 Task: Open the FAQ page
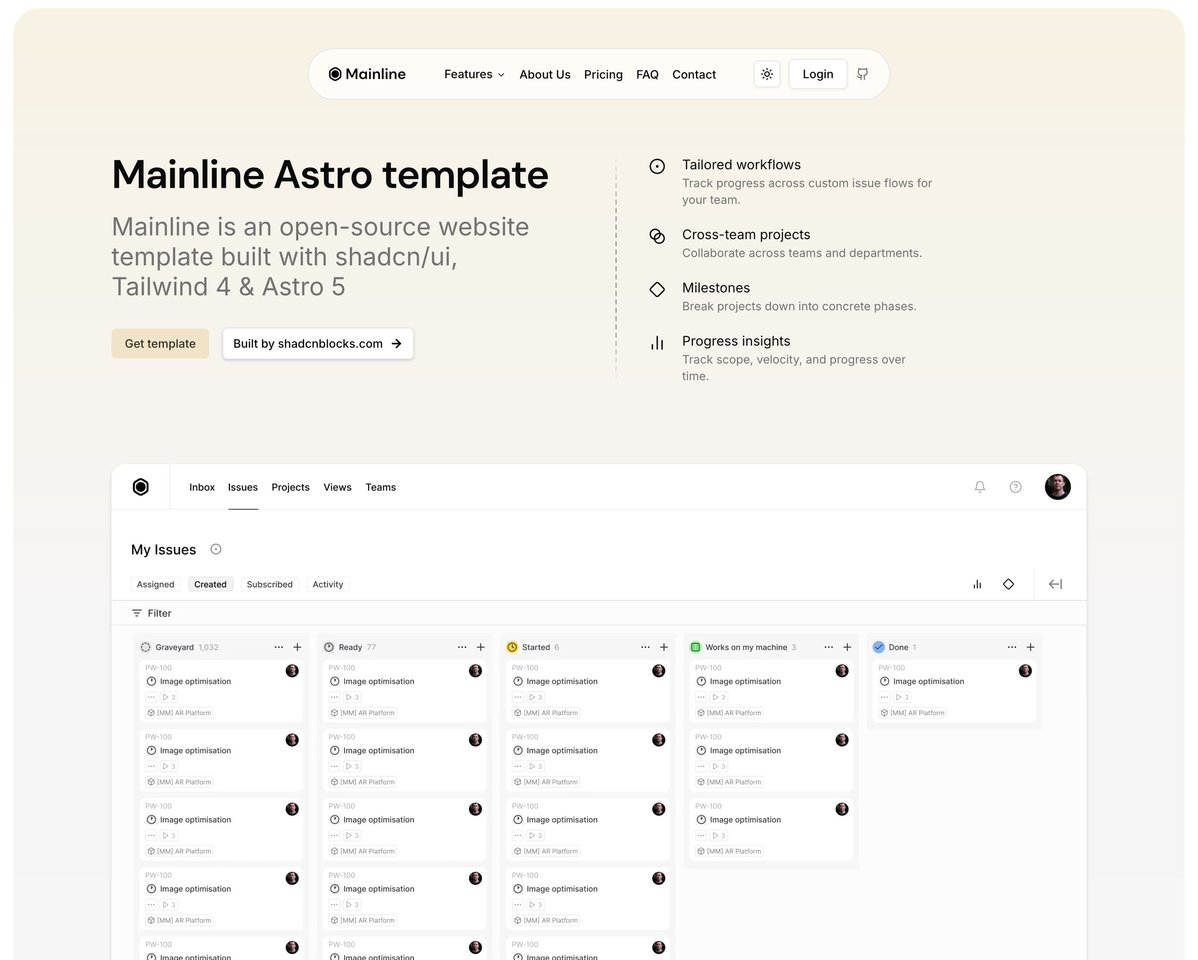click(647, 74)
